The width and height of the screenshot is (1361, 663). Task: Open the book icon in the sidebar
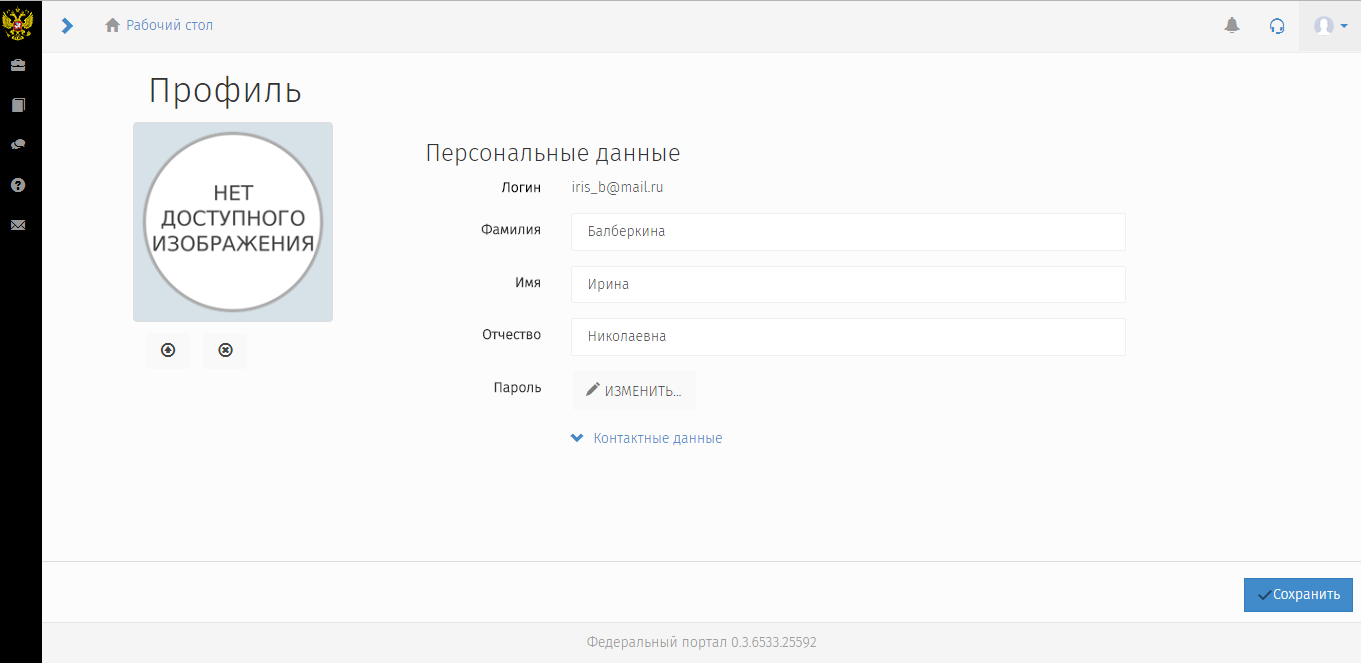18,105
